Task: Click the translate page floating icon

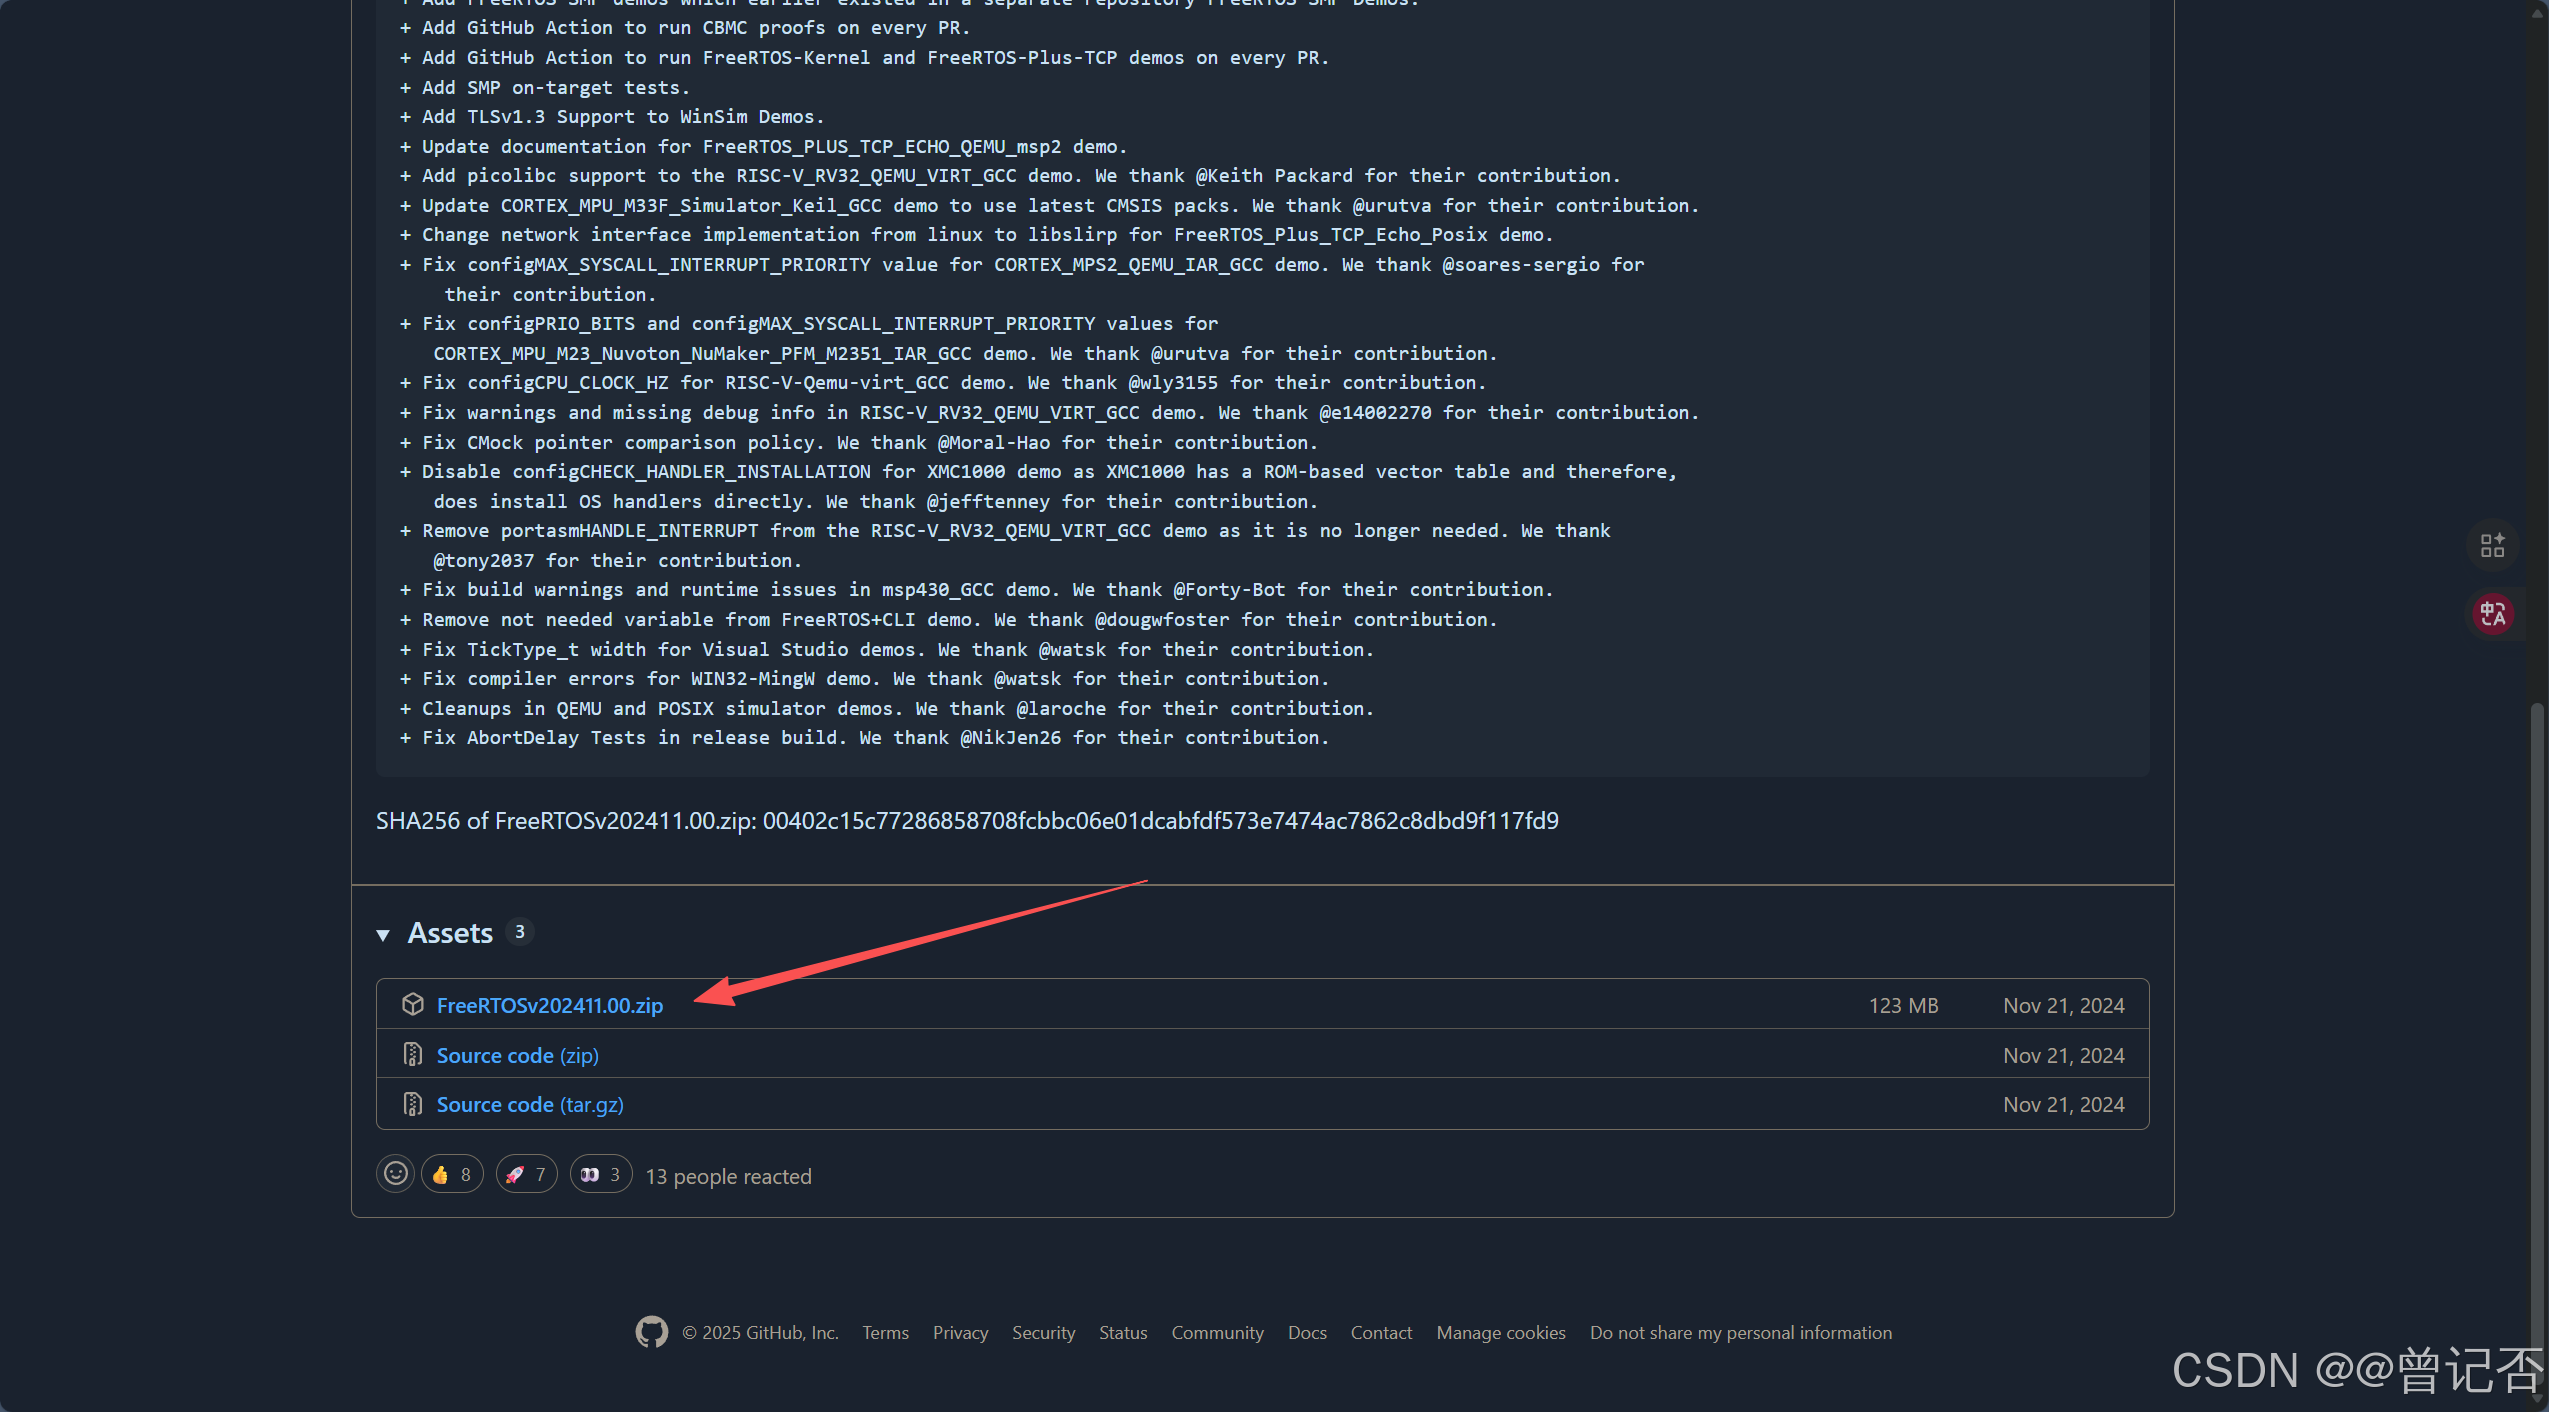Action: 2493,613
